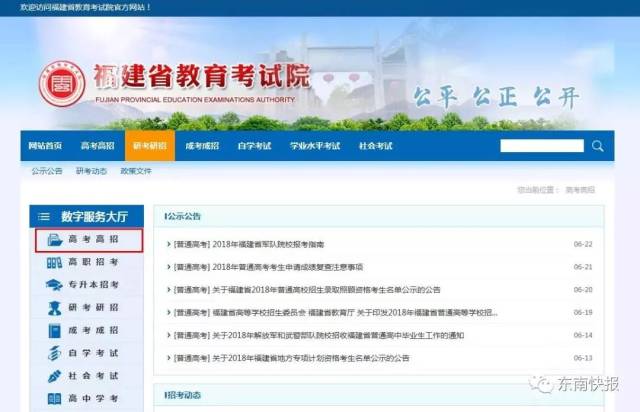Screen dimensions: 640x412
Task: Select the highlighted 研考研招 navigation tab
Action: [x=150, y=146]
